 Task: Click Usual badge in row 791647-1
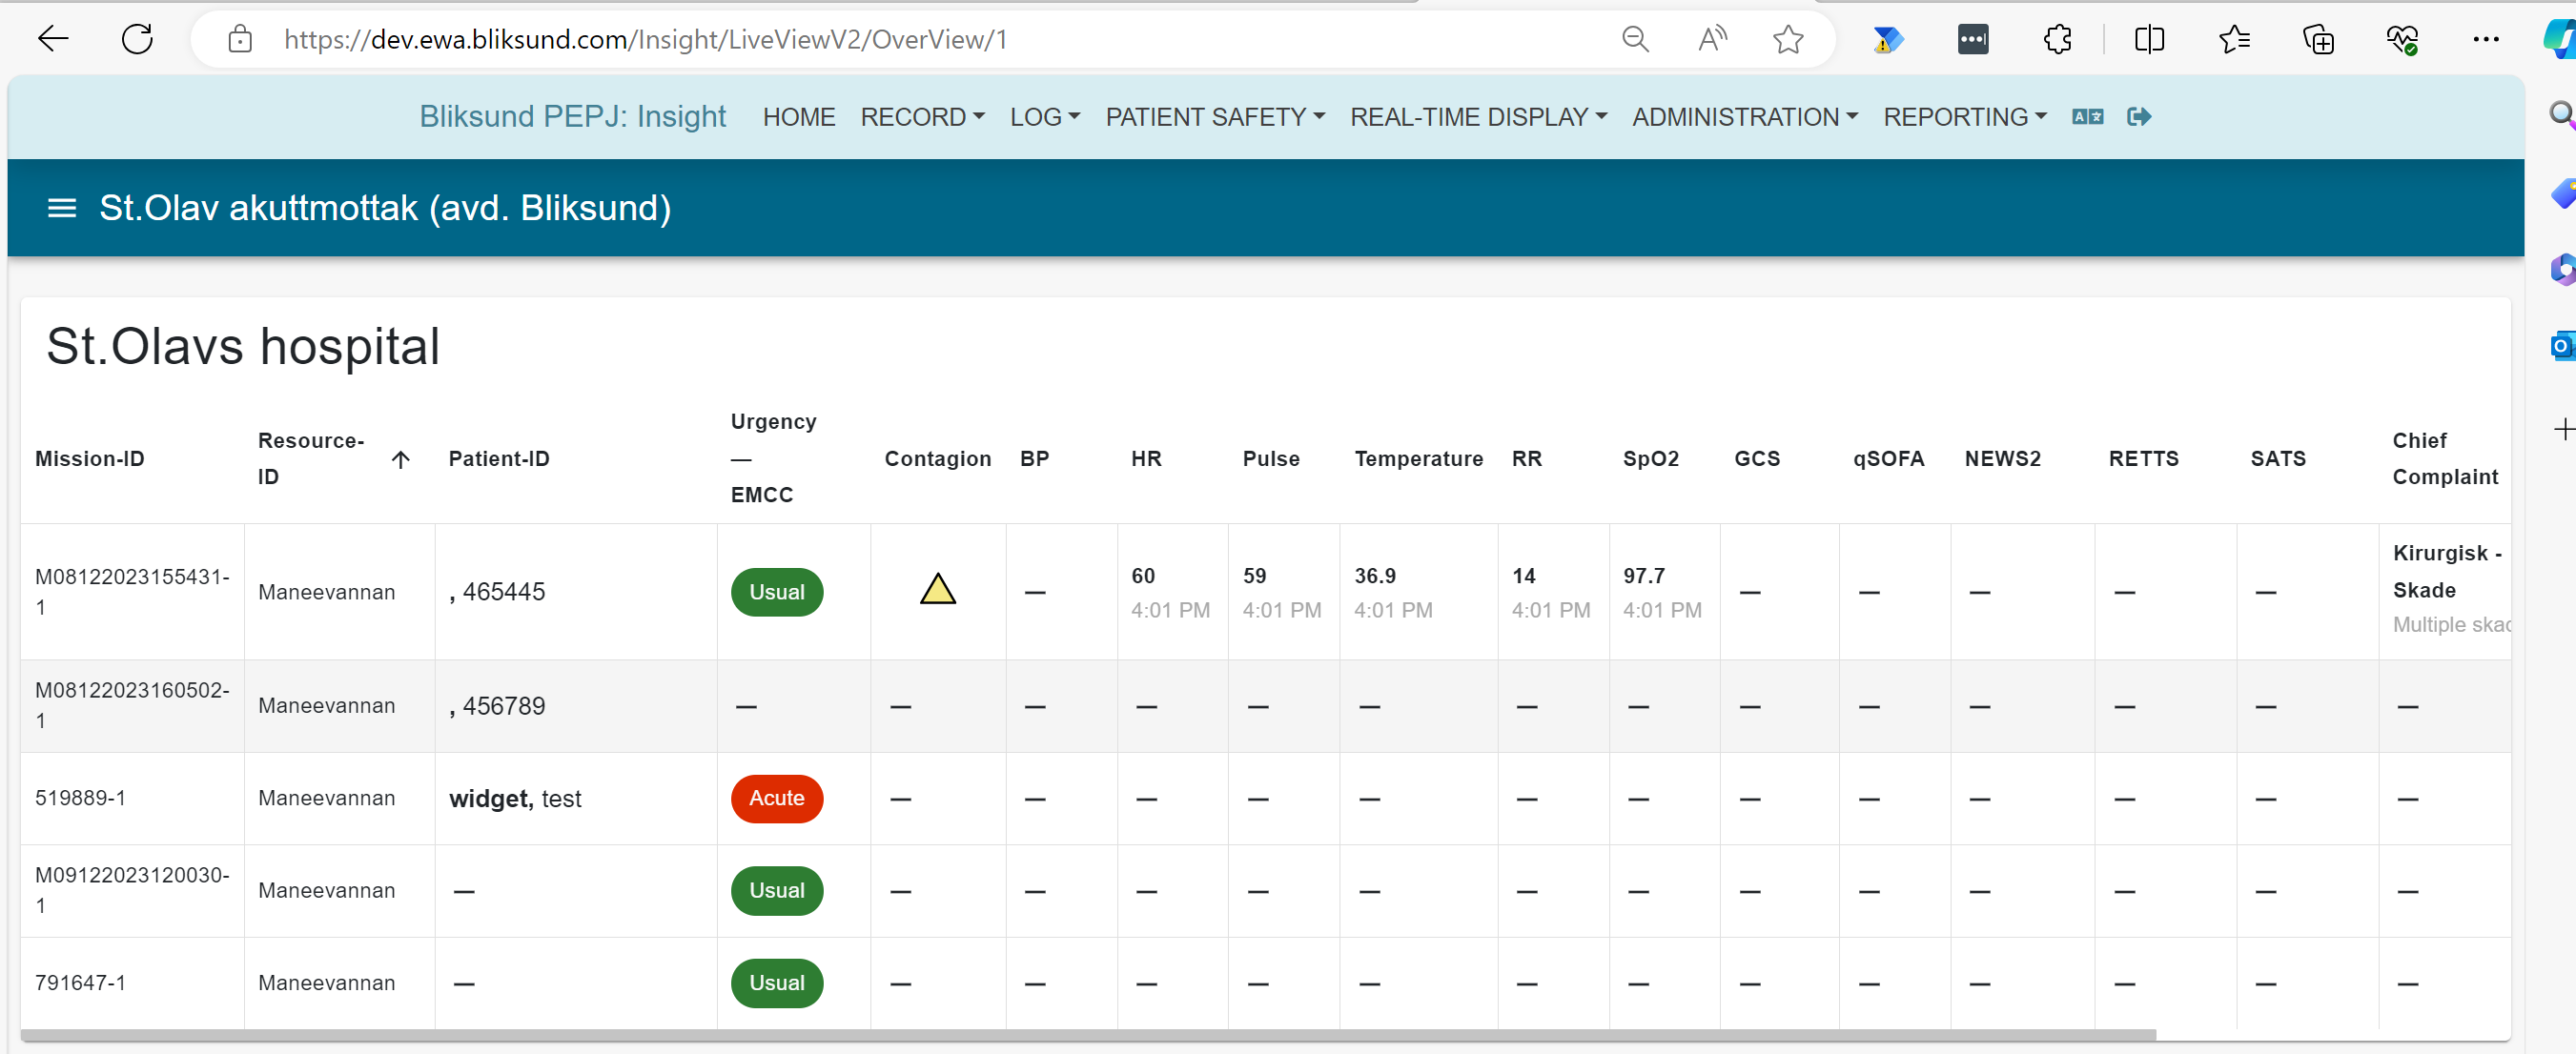[777, 983]
